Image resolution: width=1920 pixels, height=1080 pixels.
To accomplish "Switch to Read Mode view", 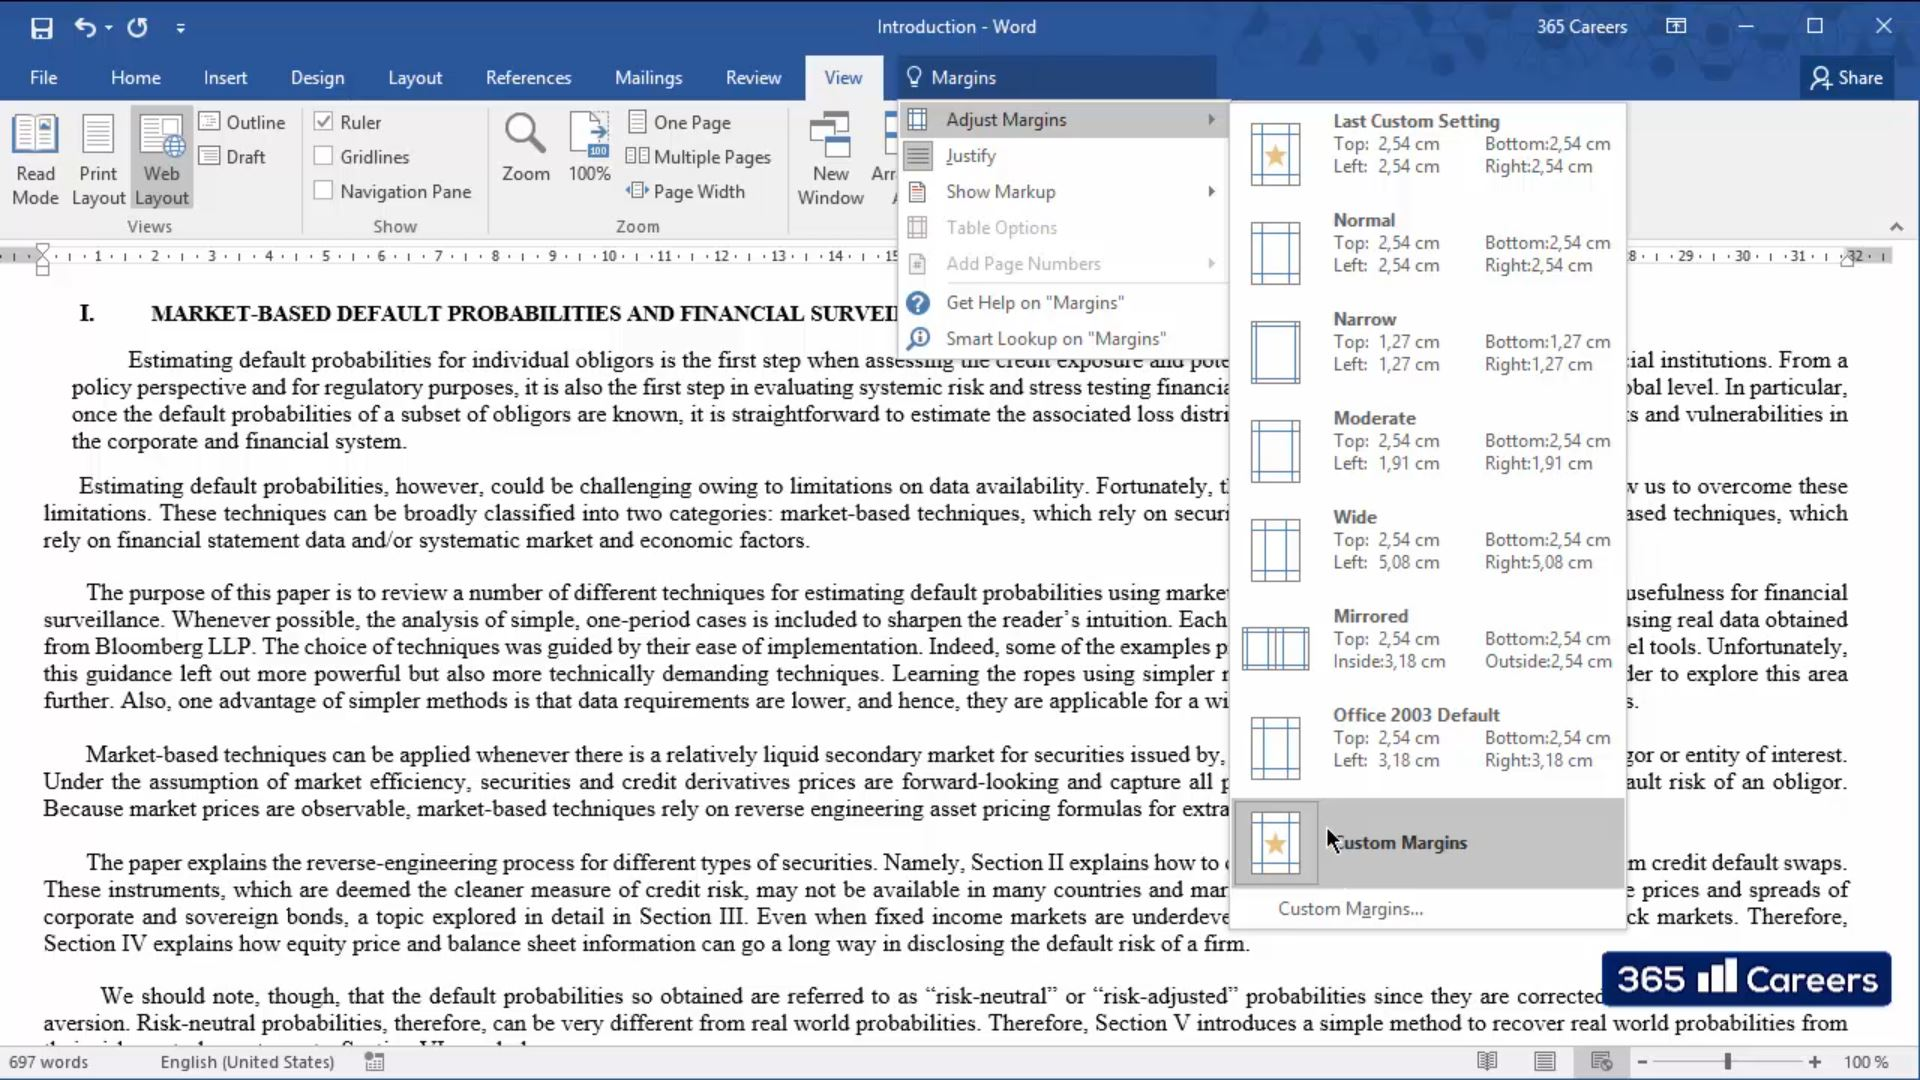I will click(x=36, y=157).
